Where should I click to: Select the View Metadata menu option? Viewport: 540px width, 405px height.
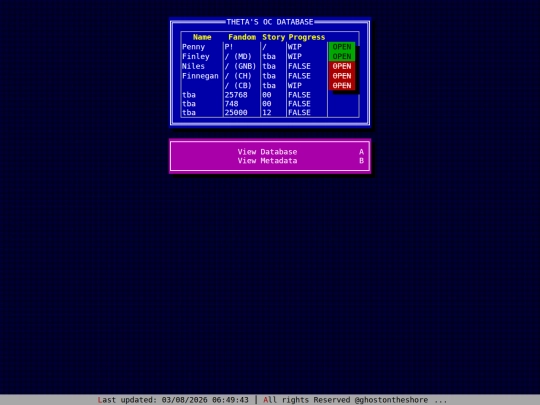pos(267,161)
